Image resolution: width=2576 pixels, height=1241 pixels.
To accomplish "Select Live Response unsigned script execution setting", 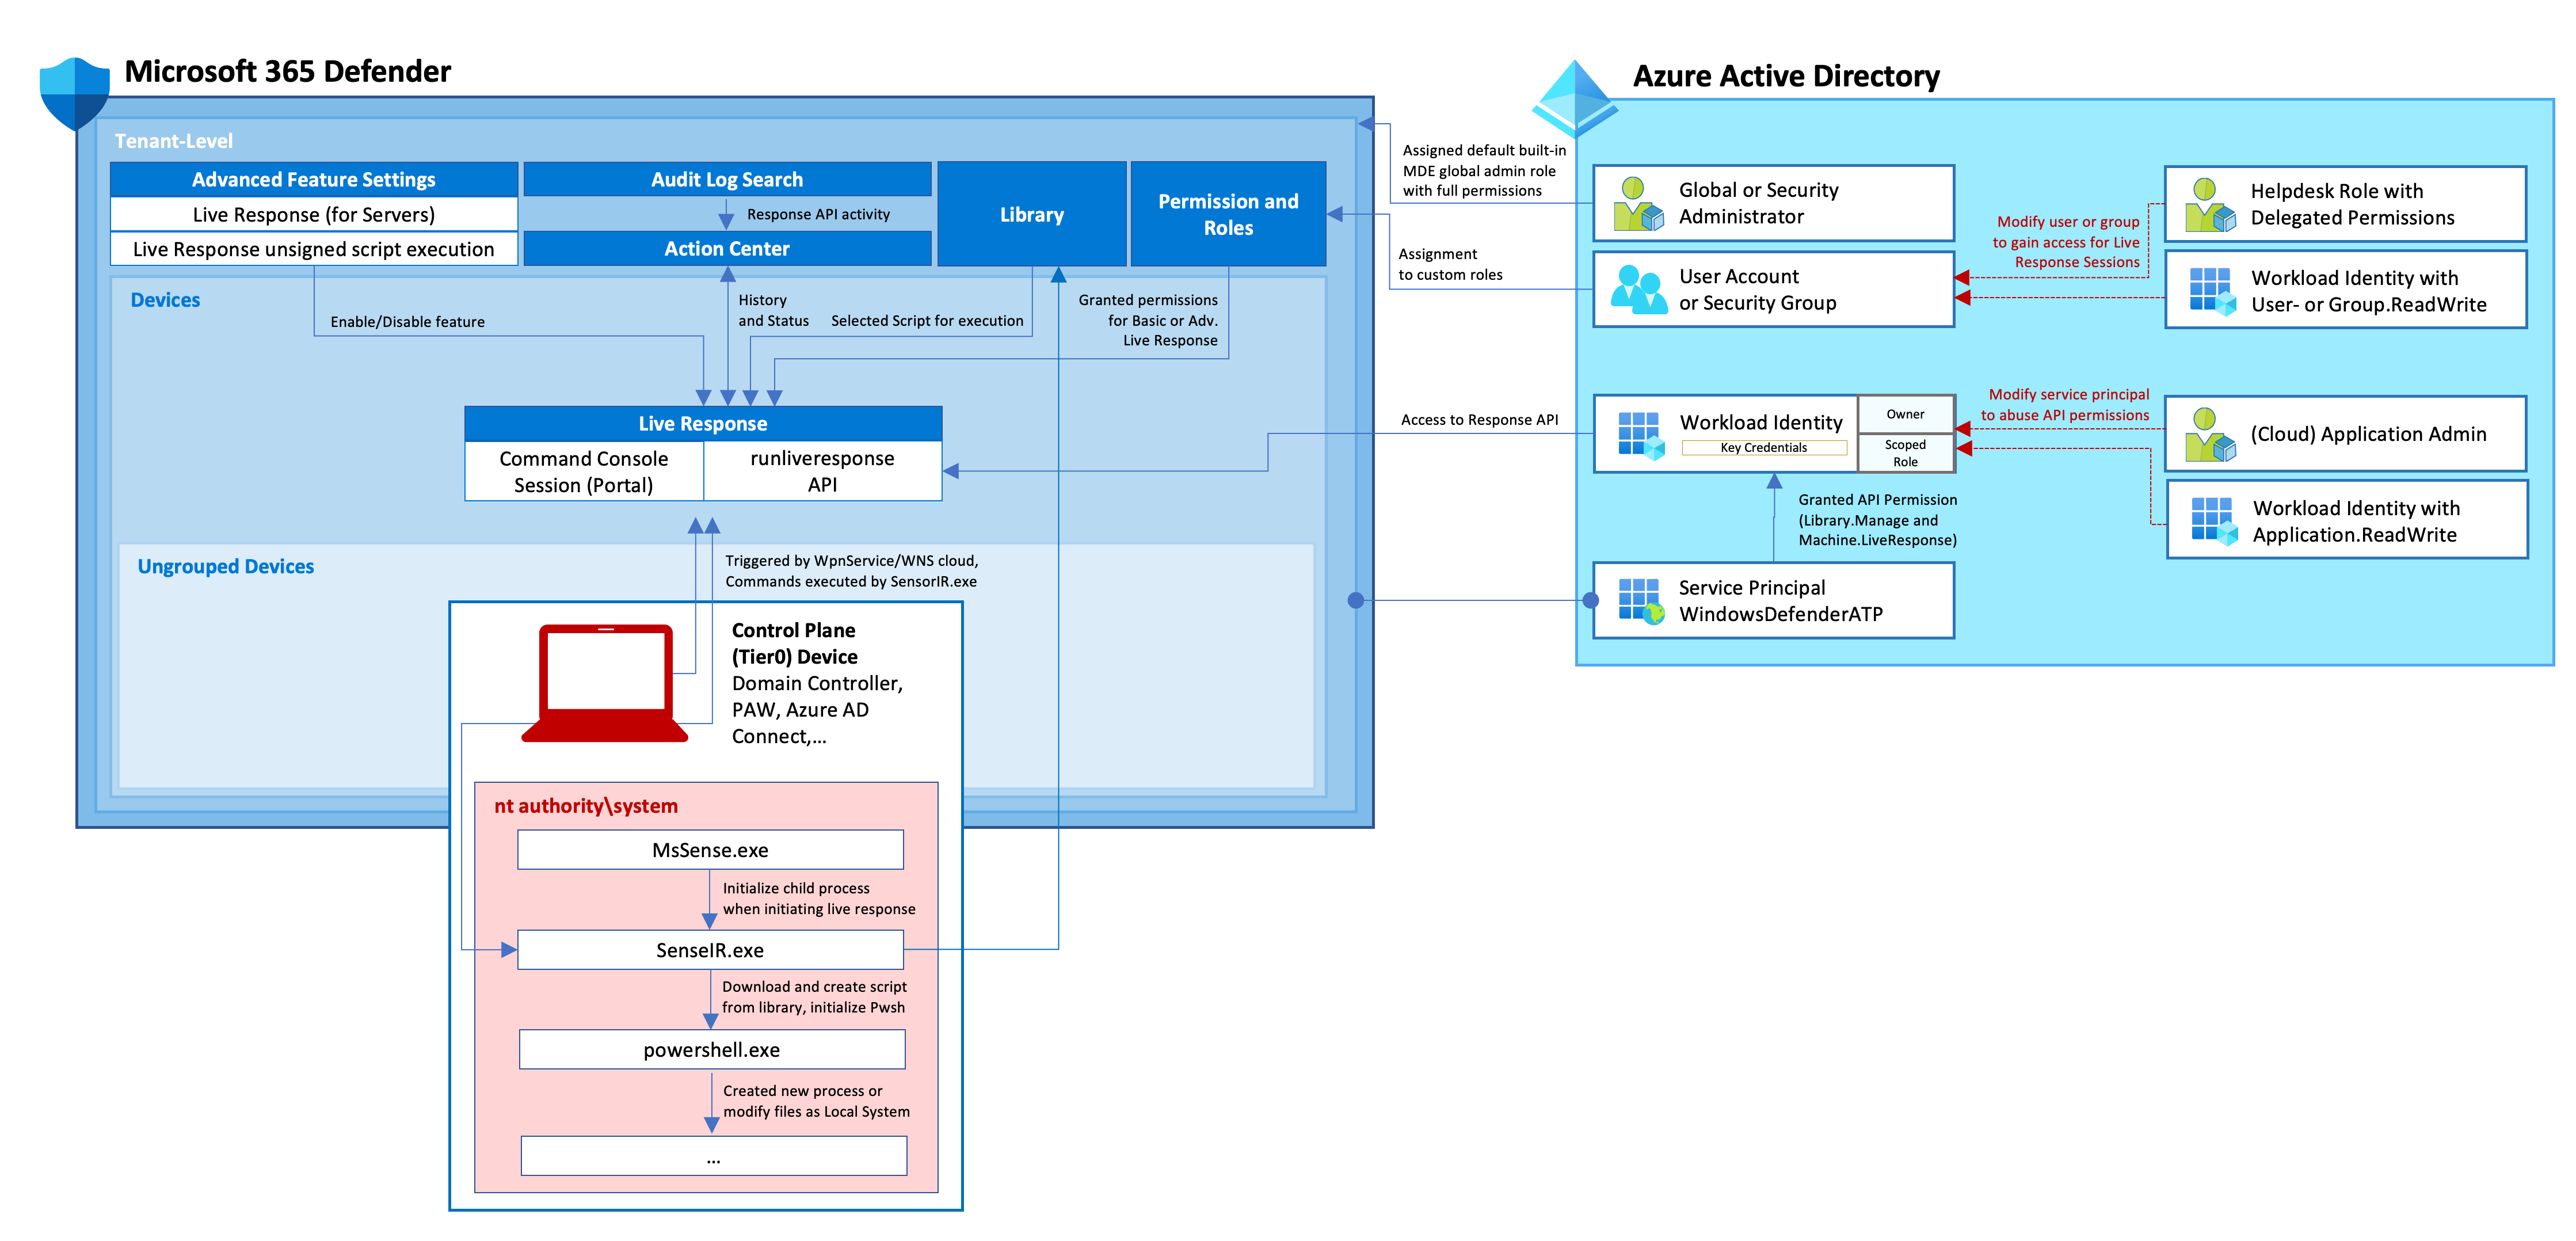I will [x=314, y=249].
